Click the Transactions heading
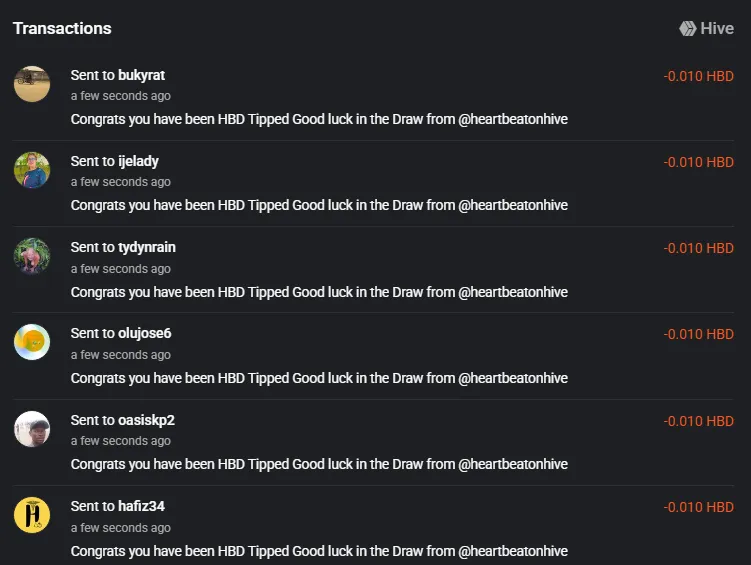This screenshot has width=751, height=565. point(62,28)
